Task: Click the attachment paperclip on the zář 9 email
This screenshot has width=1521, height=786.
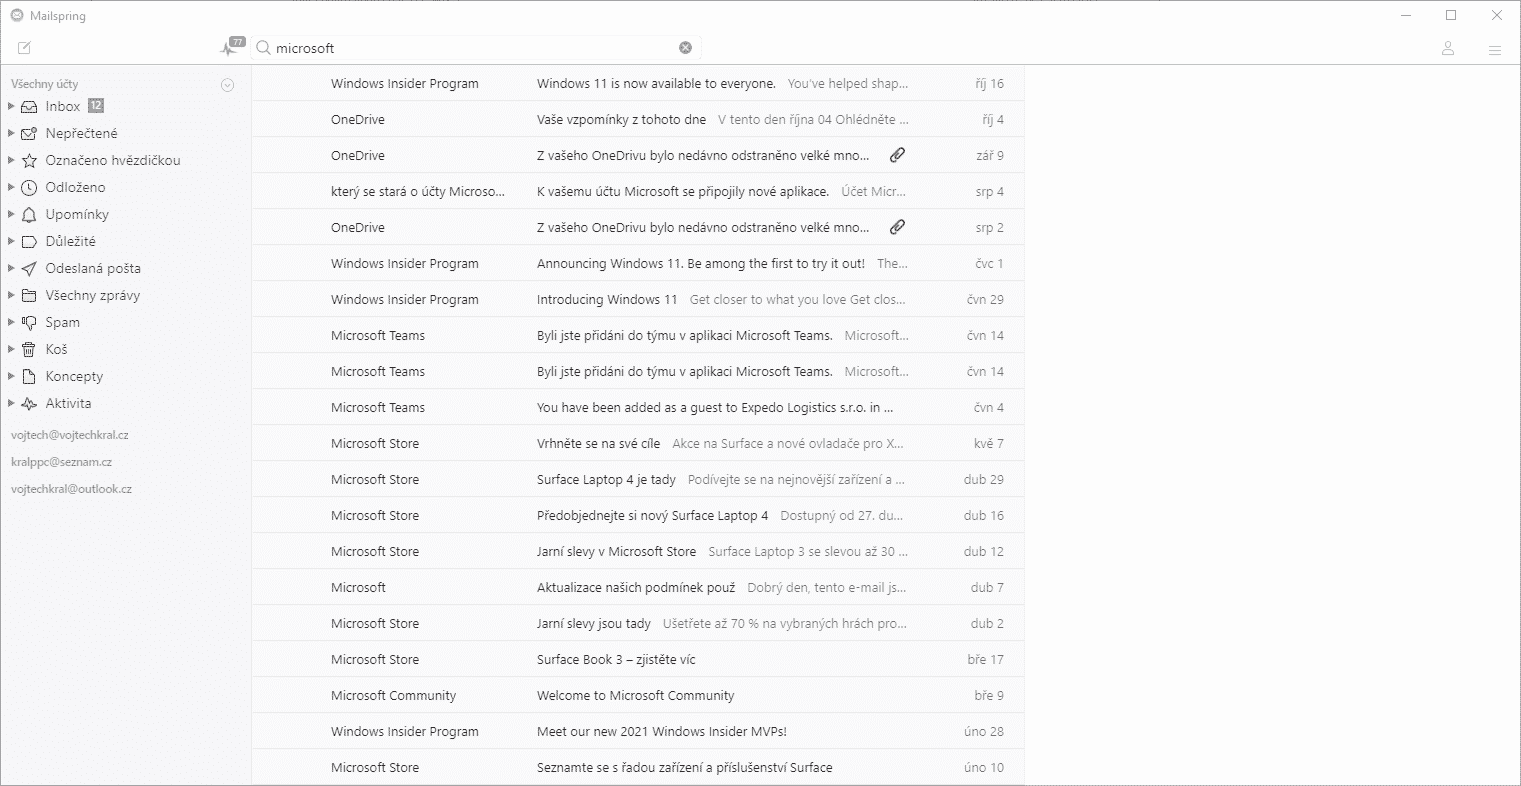Action: coord(897,156)
